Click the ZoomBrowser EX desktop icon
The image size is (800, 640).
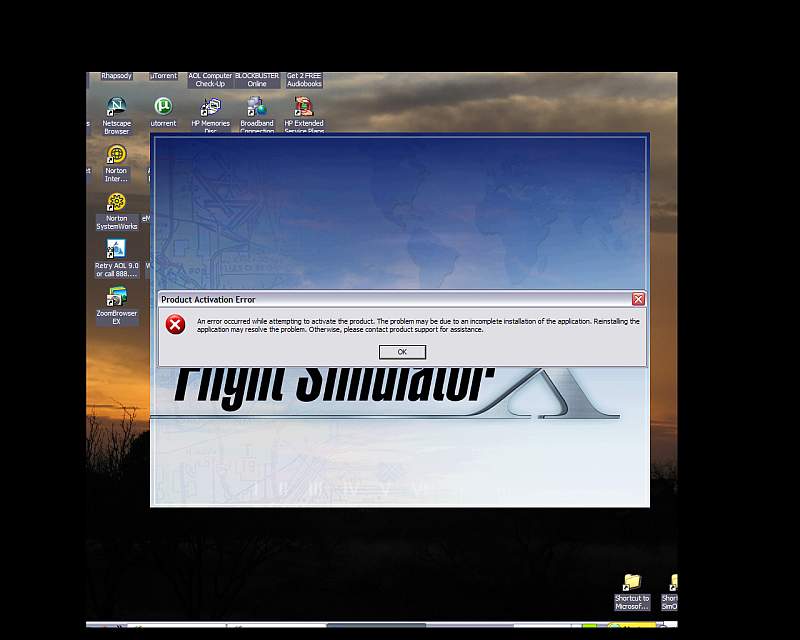(x=116, y=297)
